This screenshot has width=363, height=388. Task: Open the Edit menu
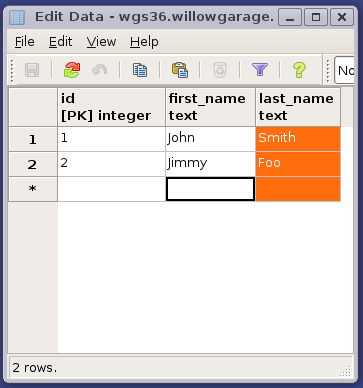tap(60, 42)
